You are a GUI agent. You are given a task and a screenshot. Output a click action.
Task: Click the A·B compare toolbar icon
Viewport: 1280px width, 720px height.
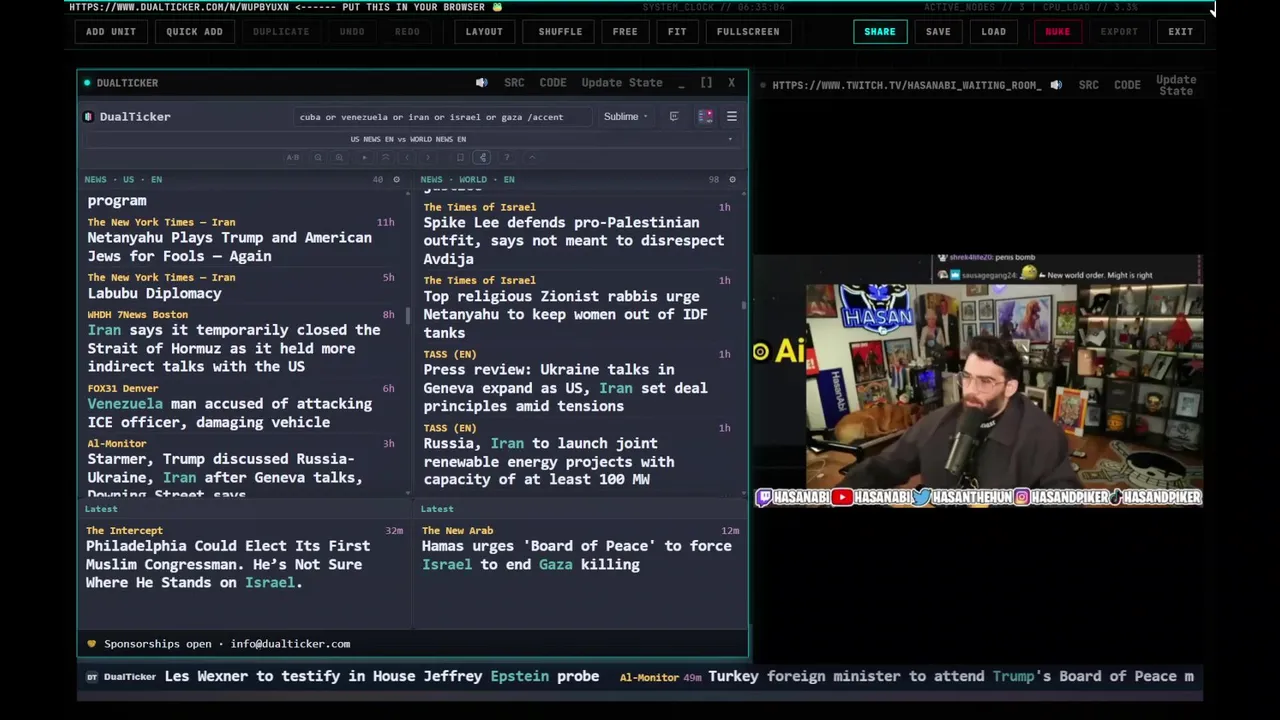(293, 157)
